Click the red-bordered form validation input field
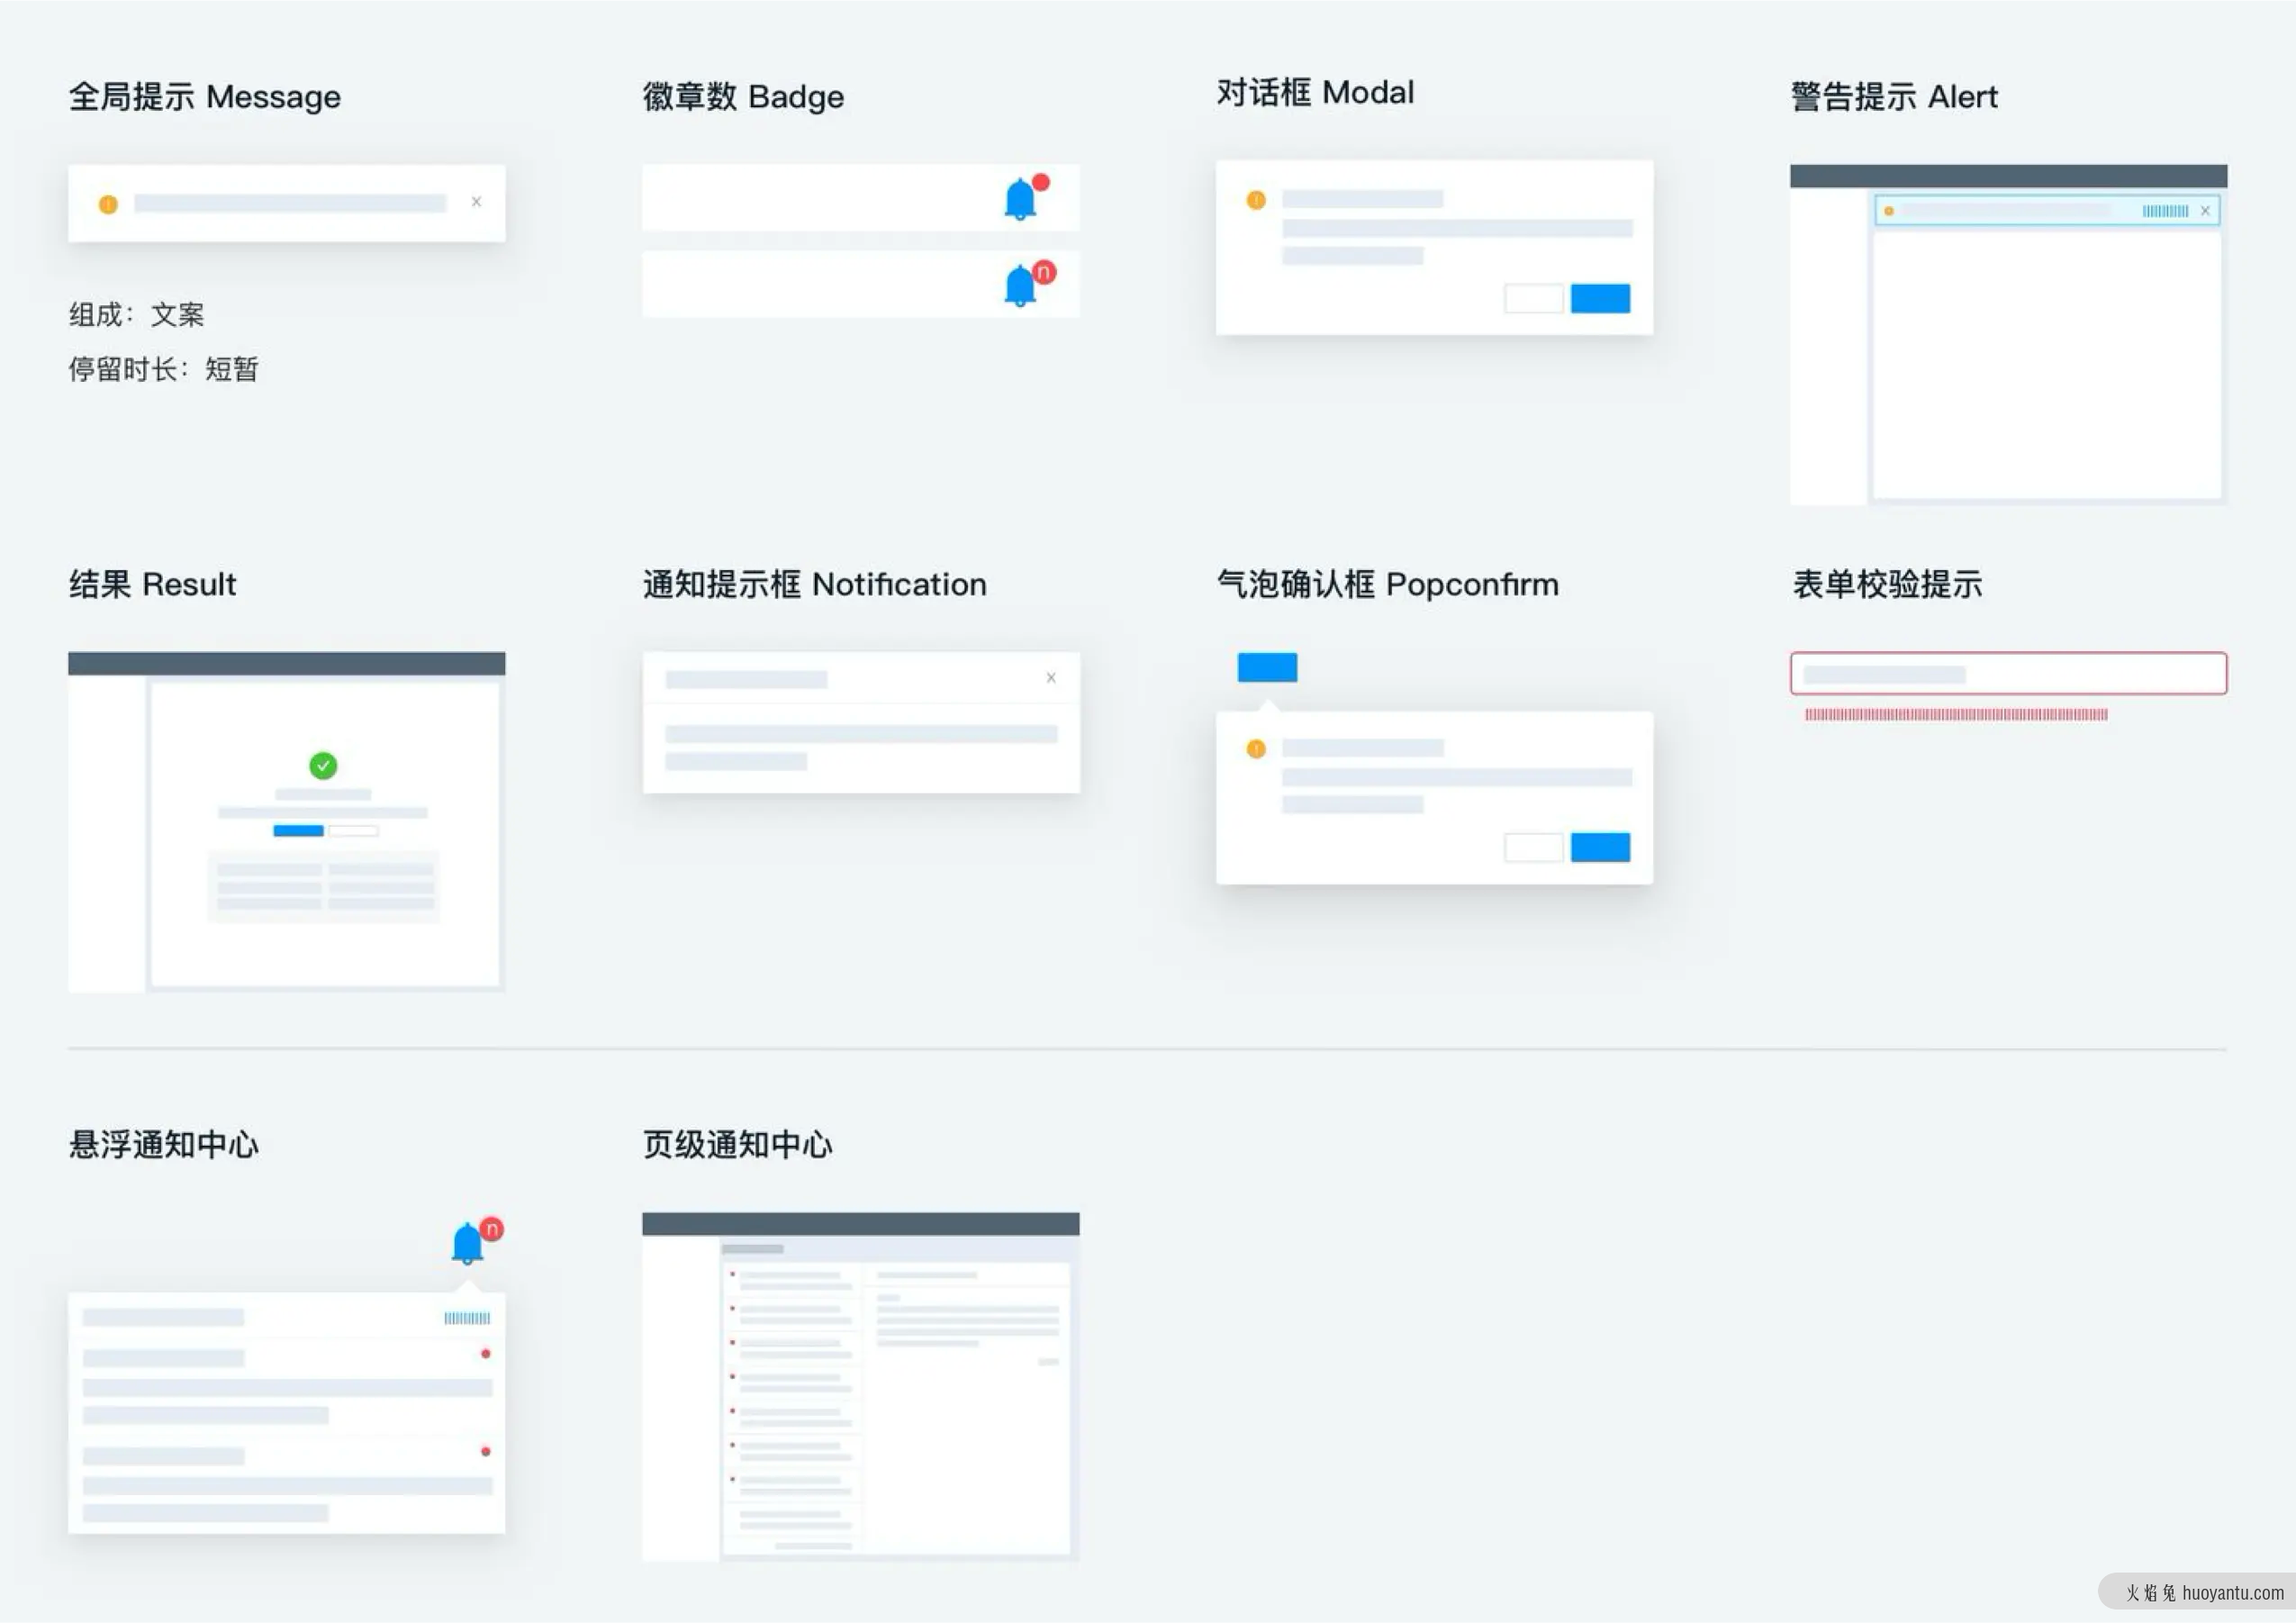This screenshot has width=2296, height=1623. [2008, 673]
